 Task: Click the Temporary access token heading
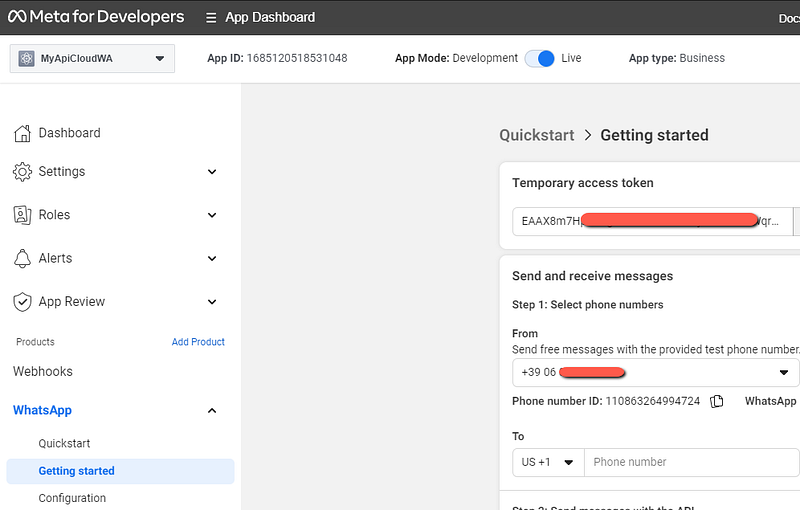[583, 183]
